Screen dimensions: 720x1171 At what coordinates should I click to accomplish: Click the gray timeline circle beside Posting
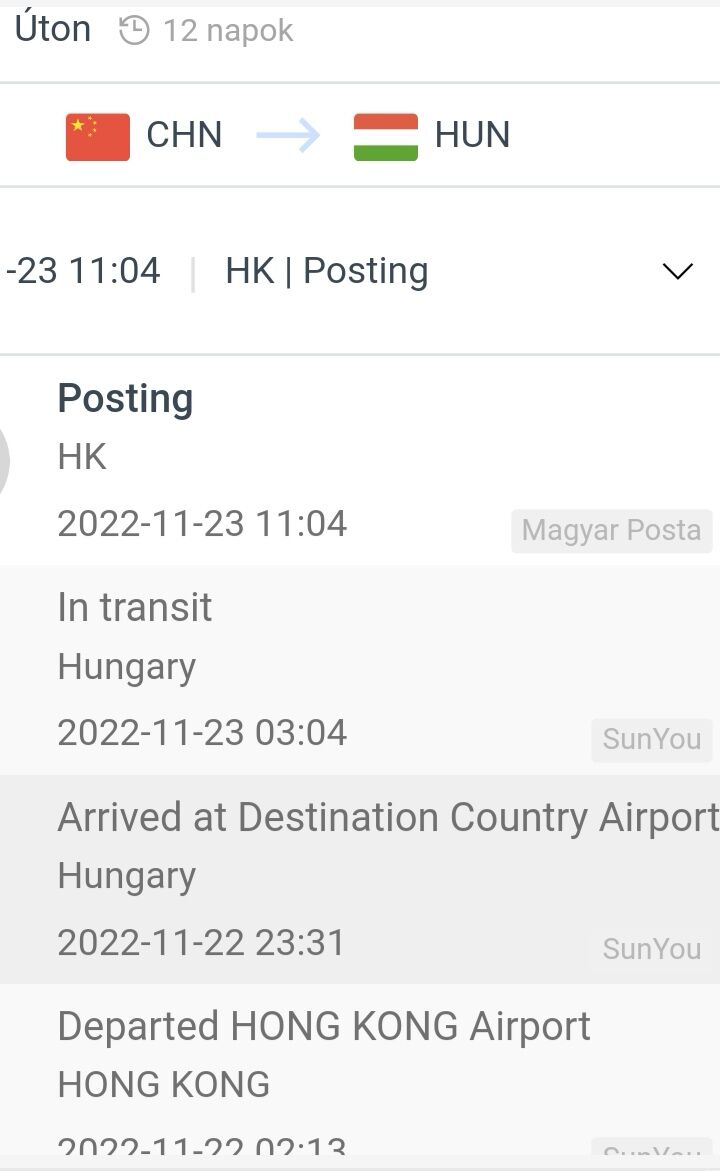coord(4,460)
